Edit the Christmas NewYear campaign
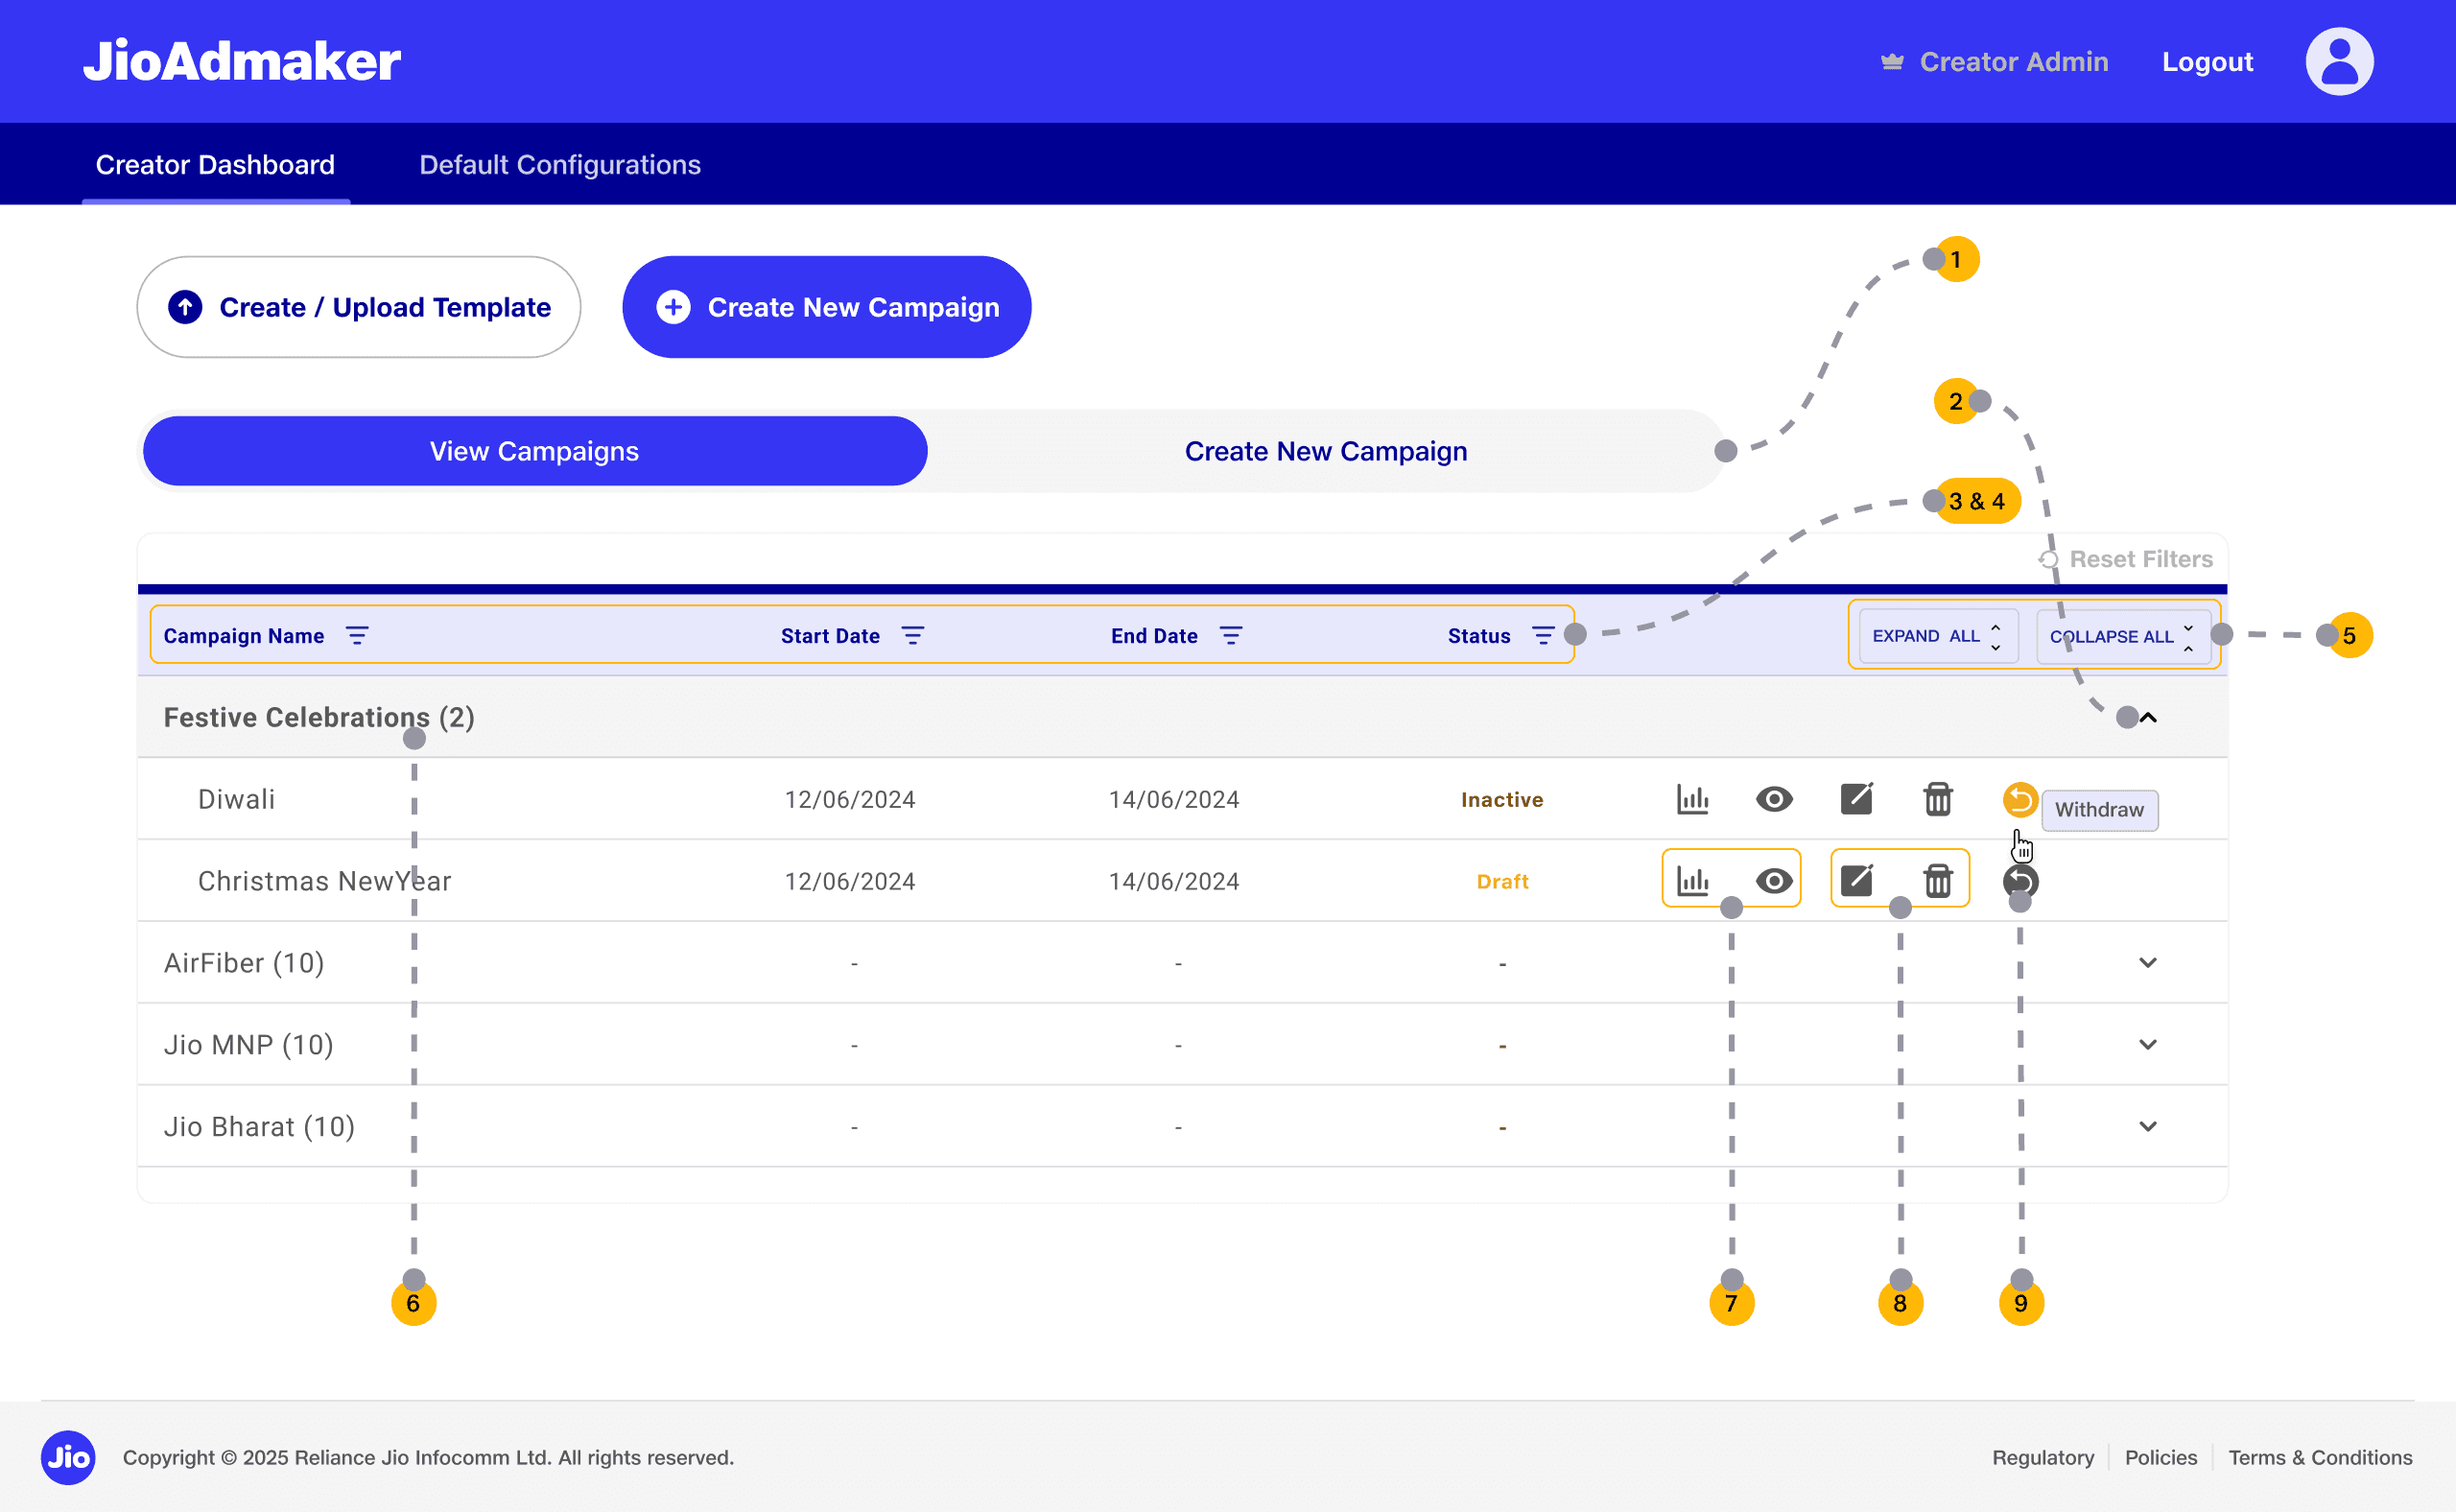Viewport: 2456px width, 1512px height. point(1856,881)
